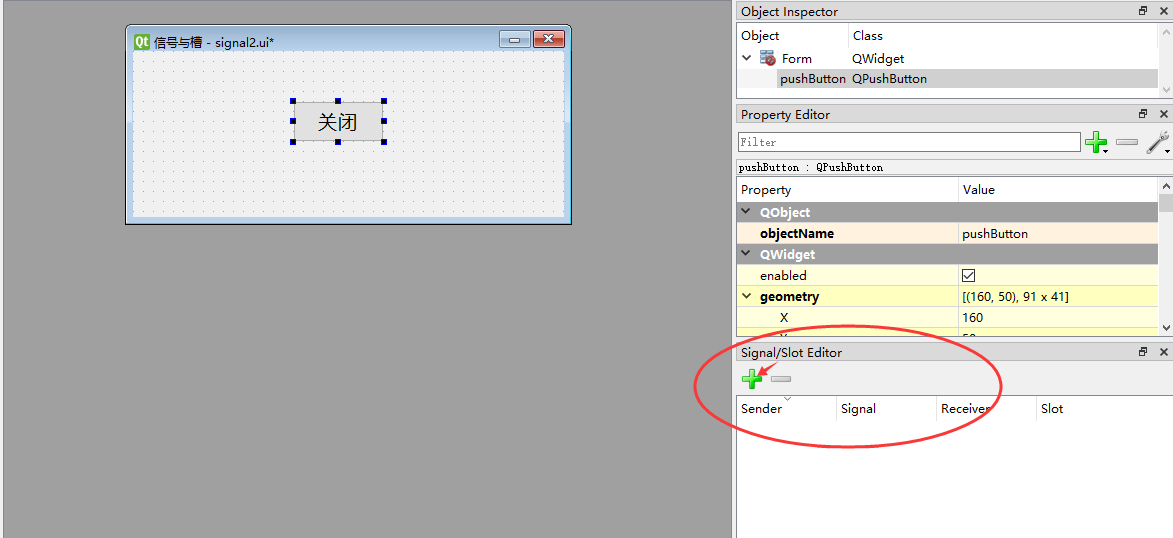
Task: Select the Form QWidget tree row
Action: (x=948, y=58)
